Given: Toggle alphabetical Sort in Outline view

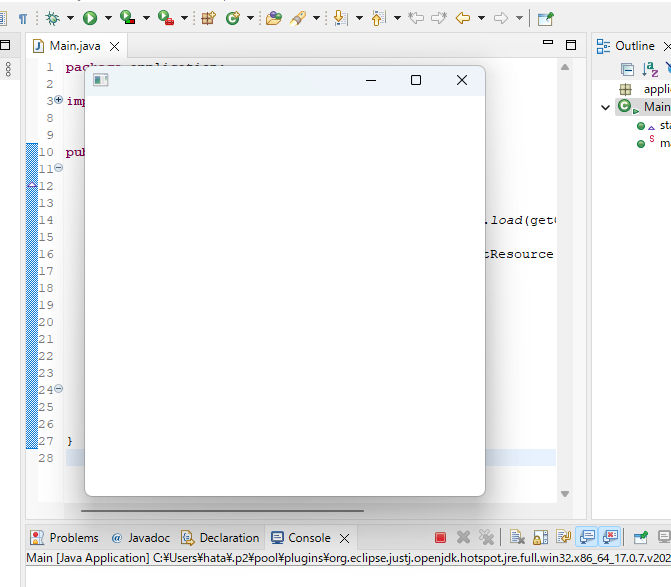Looking at the screenshot, I should tap(650, 69).
